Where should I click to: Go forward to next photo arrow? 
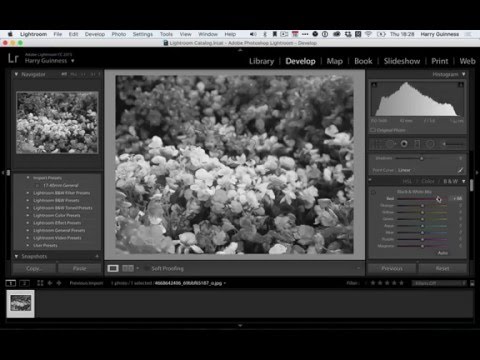pos(59,283)
